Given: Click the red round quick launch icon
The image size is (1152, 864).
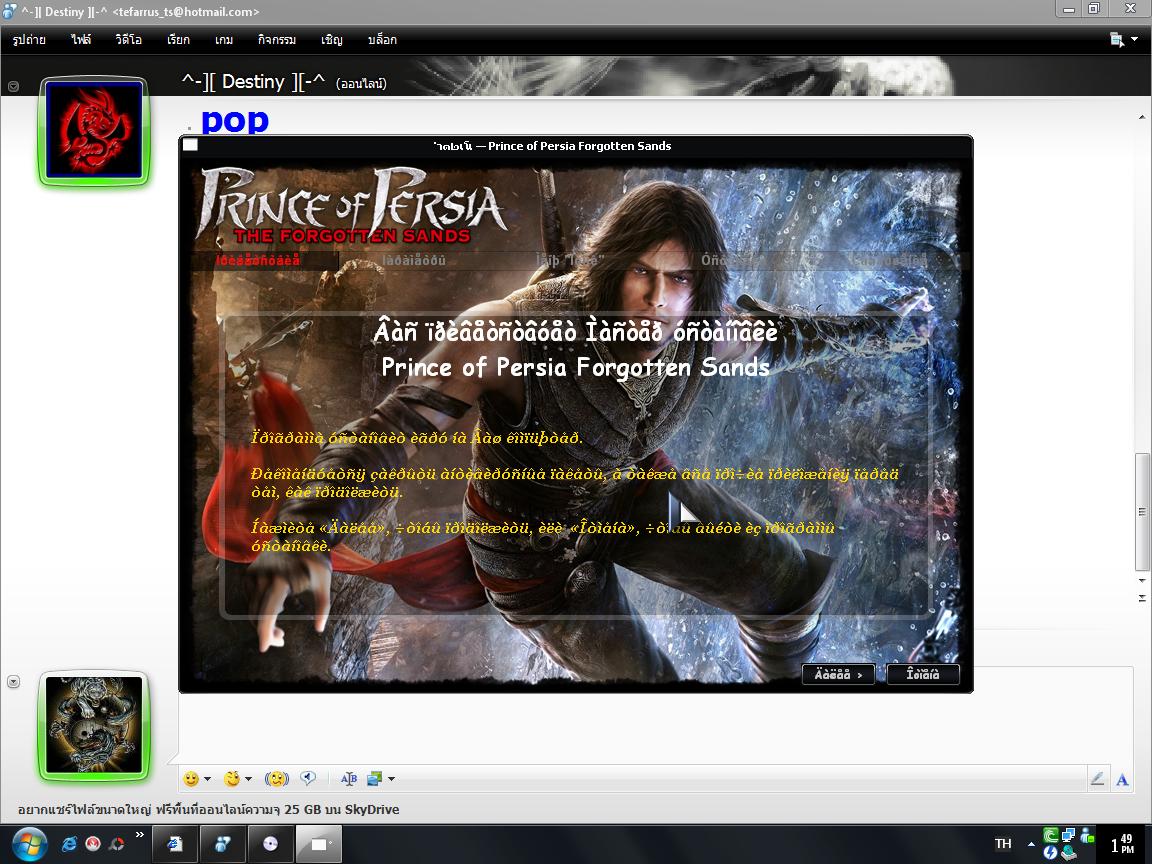Looking at the screenshot, I should (x=93, y=844).
